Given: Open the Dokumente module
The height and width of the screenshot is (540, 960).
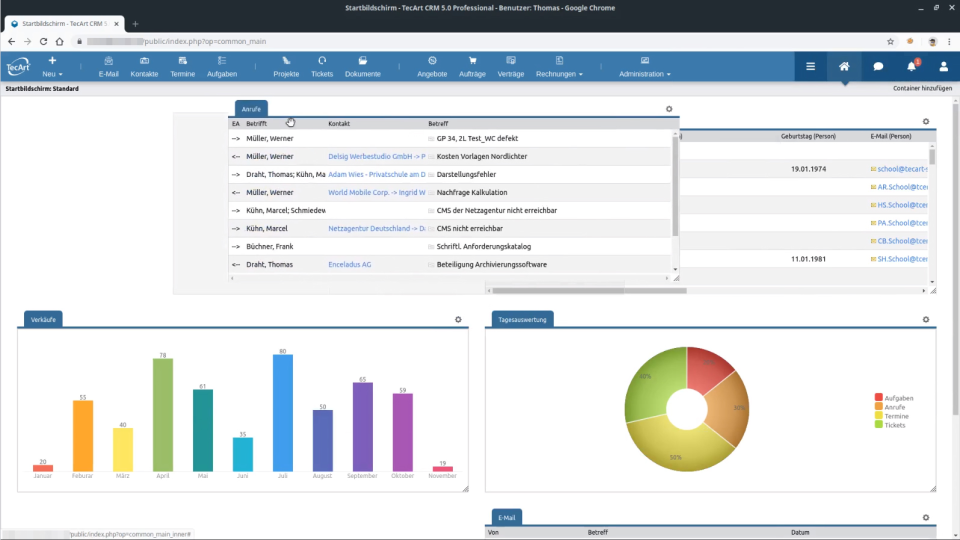Looking at the screenshot, I should [362, 67].
